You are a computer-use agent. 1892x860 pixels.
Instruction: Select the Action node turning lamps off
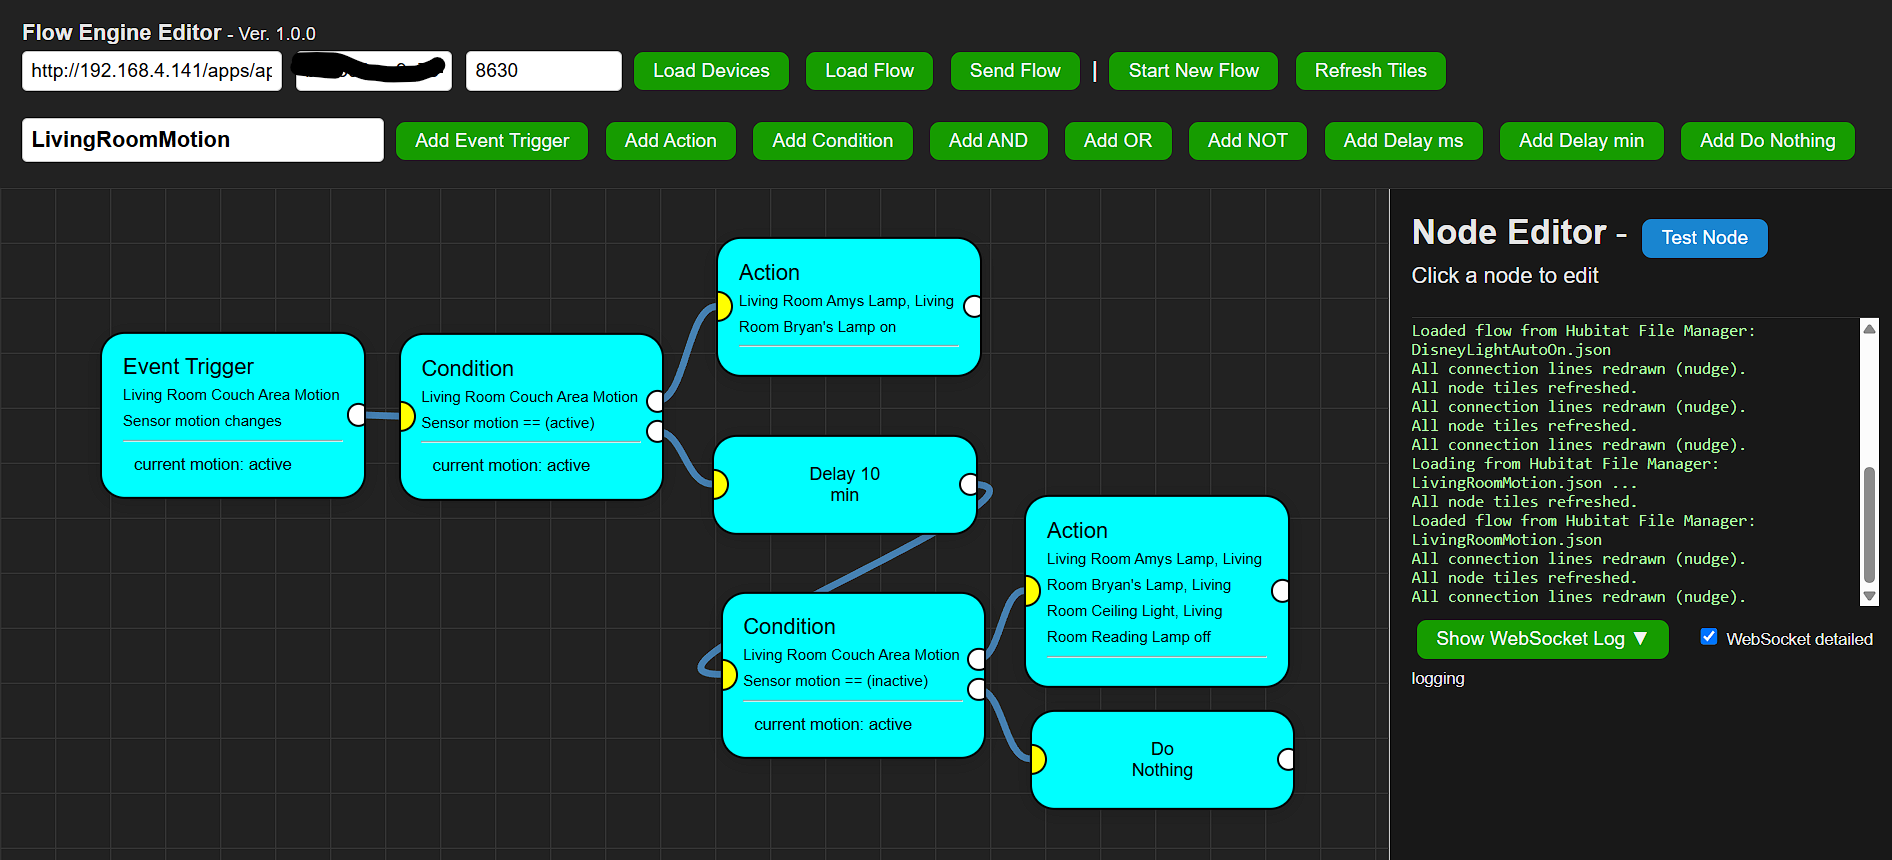pyautogui.click(x=1157, y=591)
